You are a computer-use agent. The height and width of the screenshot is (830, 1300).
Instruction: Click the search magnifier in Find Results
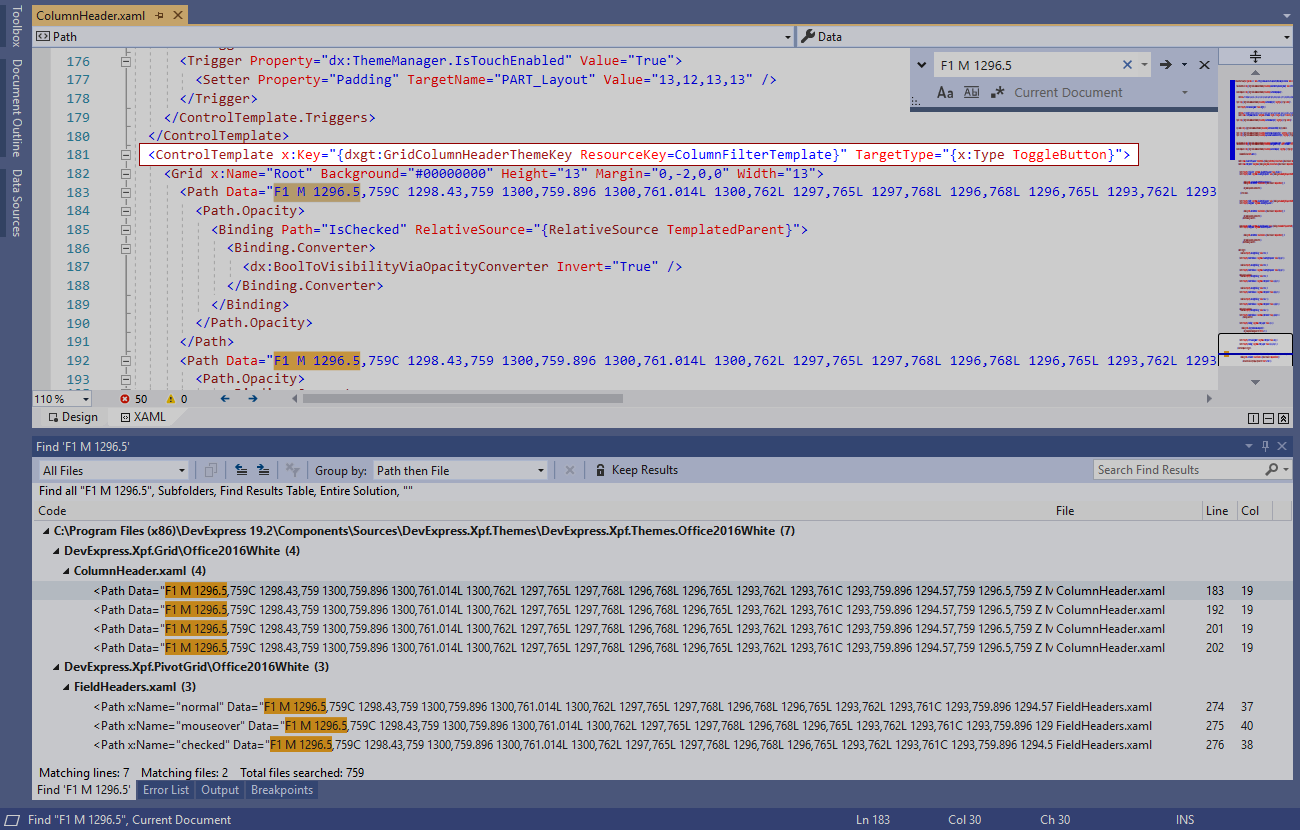[1272, 470]
